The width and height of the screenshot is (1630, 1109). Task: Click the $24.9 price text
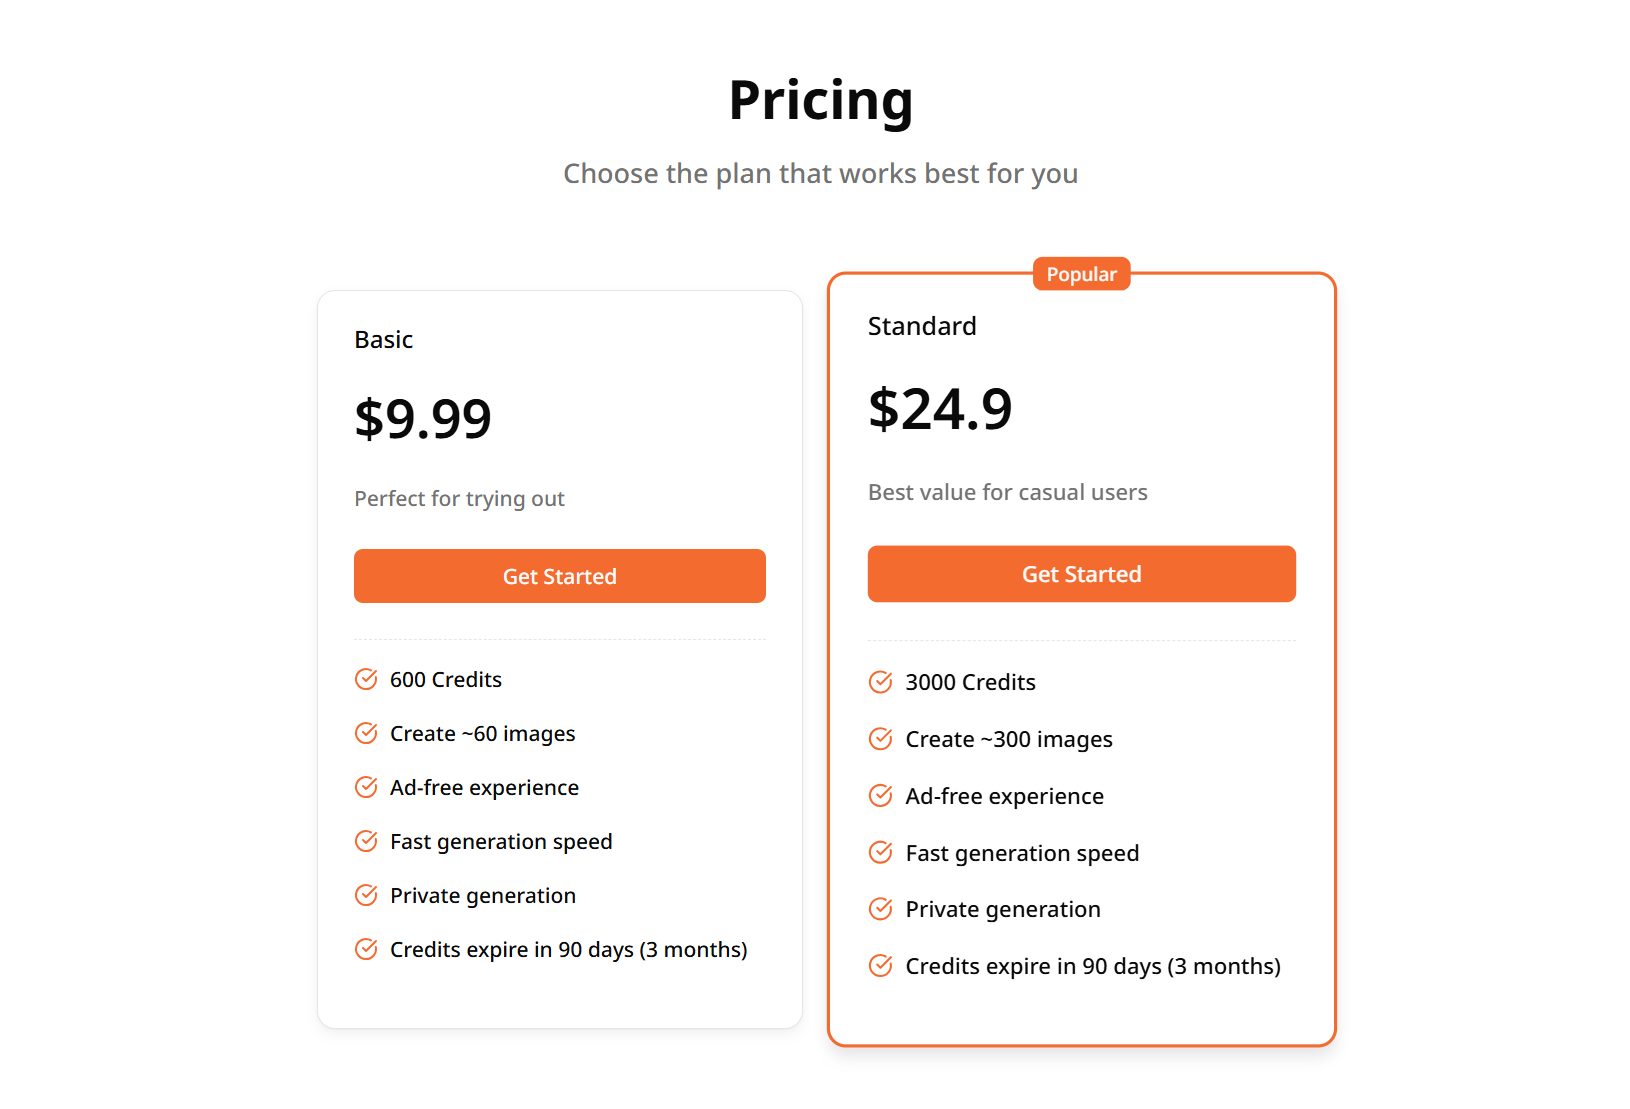940,410
